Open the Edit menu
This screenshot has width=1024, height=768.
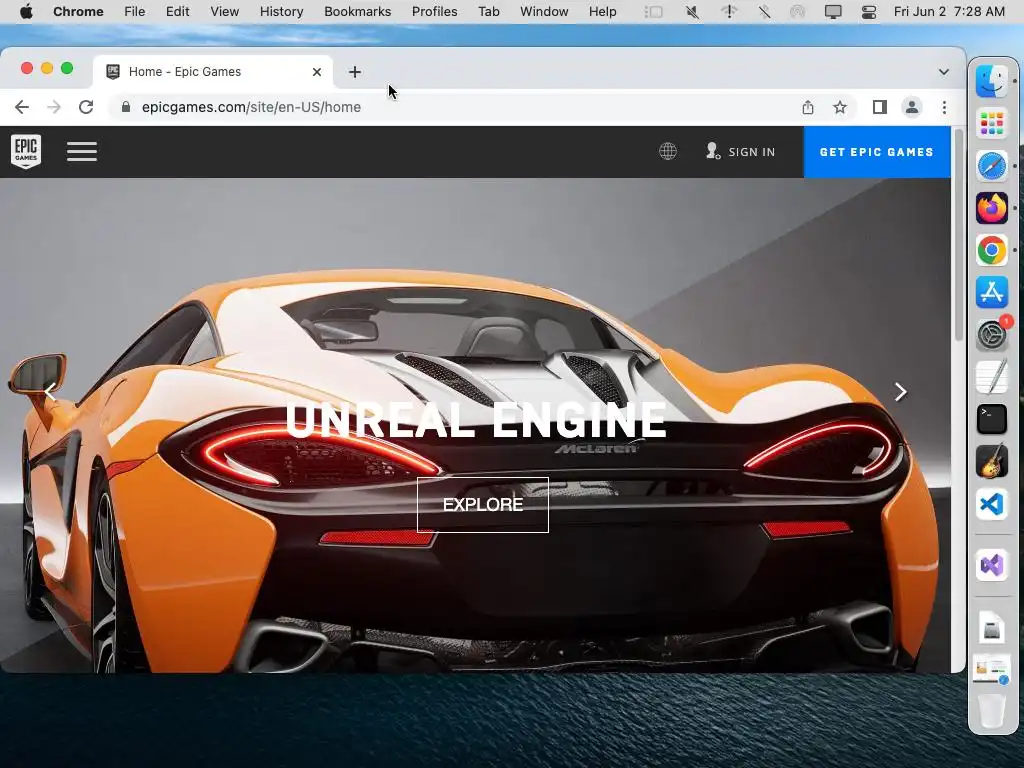point(177,12)
